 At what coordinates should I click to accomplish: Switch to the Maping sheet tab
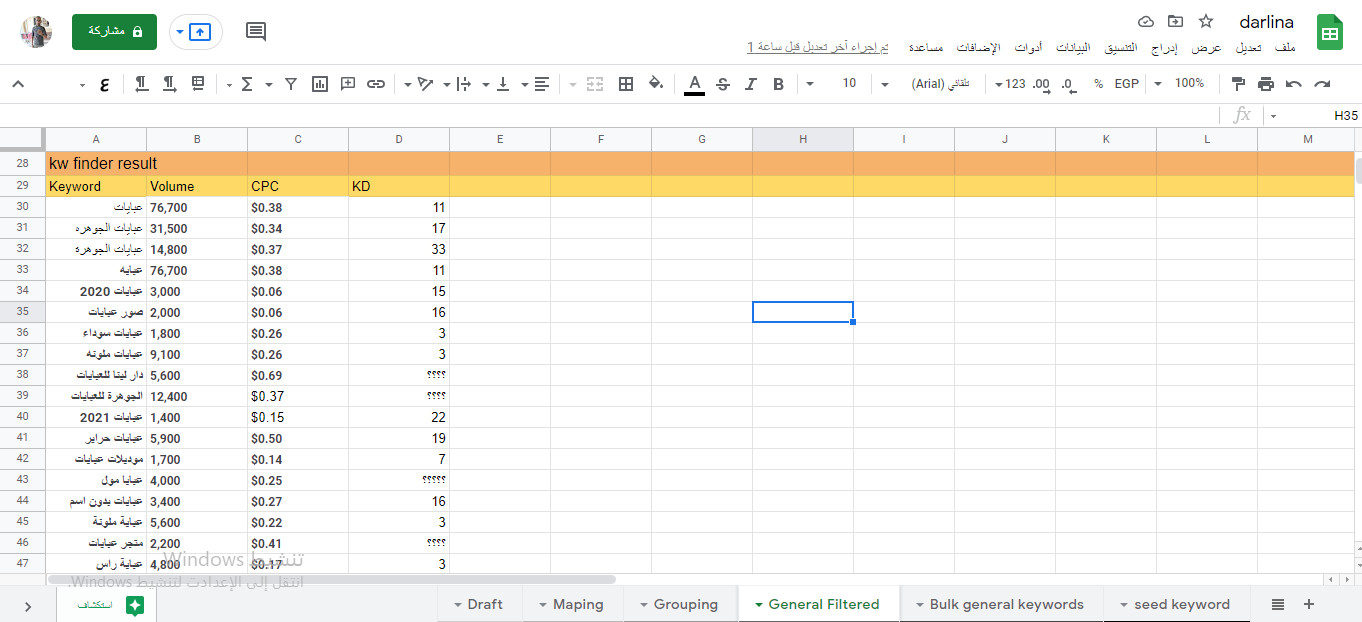tap(570, 604)
